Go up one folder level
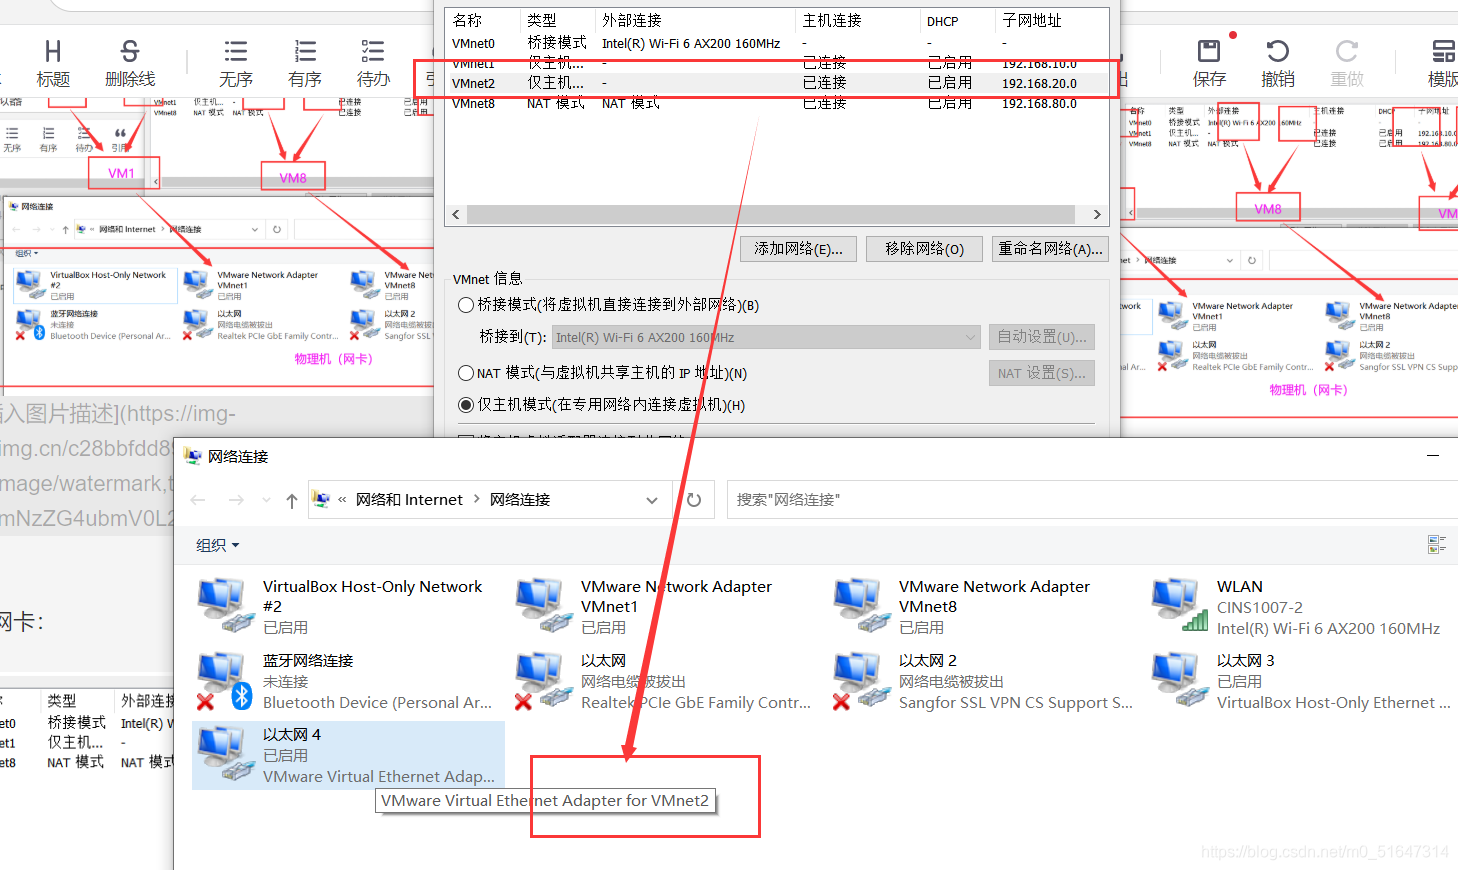 (x=291, y=500)
